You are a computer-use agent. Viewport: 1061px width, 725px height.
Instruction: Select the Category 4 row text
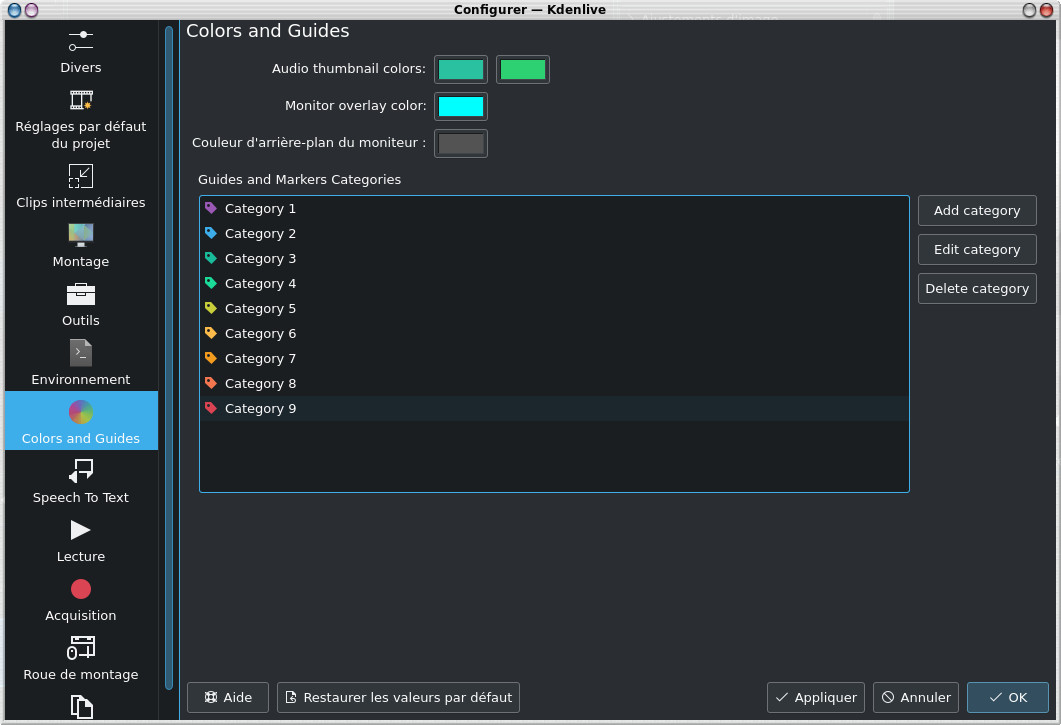tap(261, 284)
